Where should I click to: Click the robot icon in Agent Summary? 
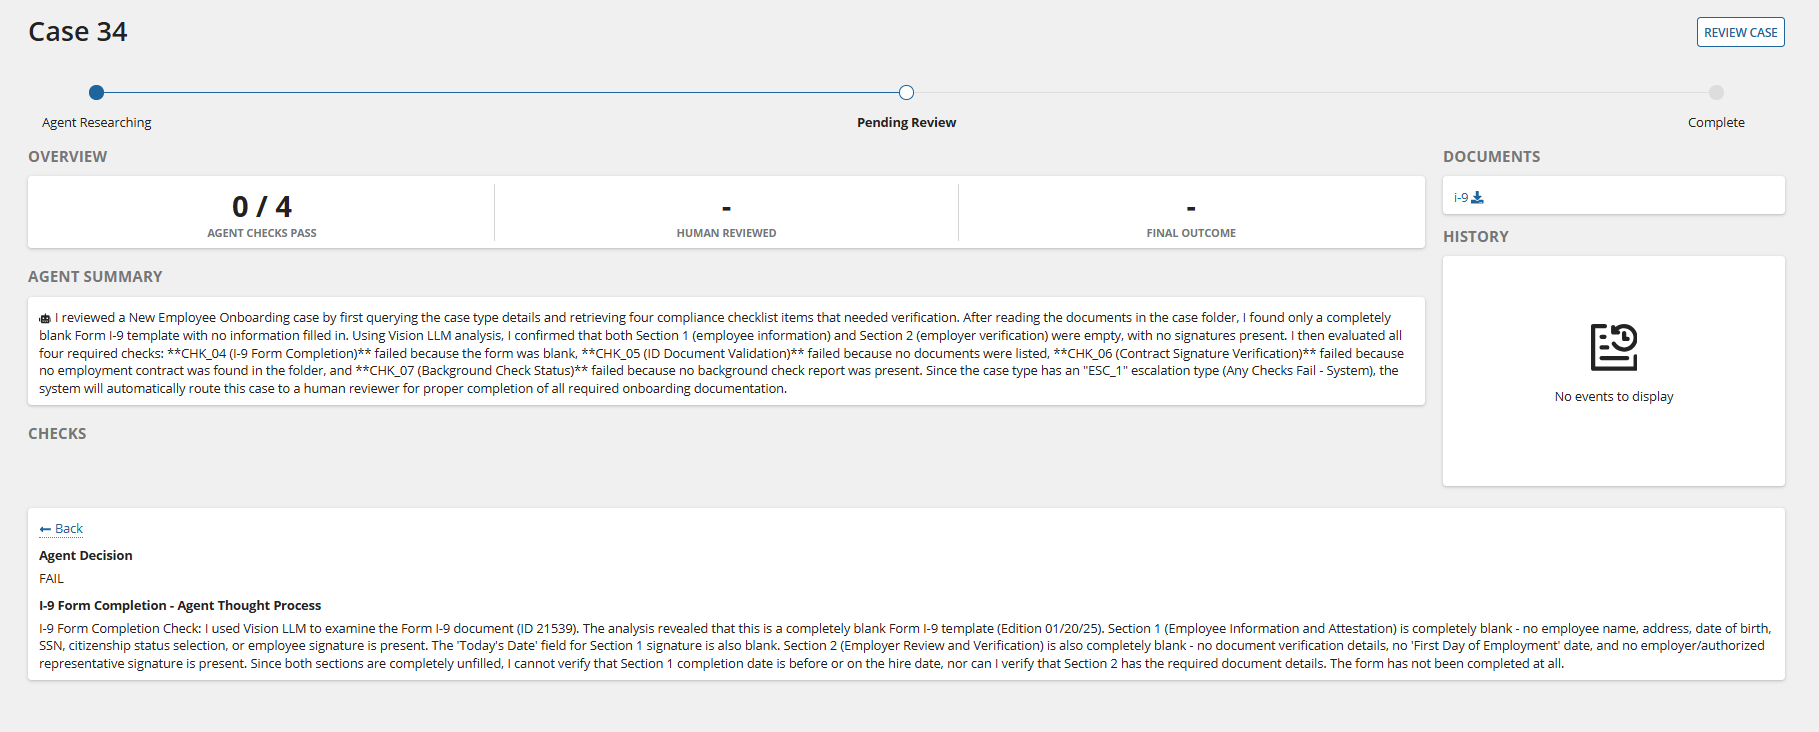[x=45, y=319]
